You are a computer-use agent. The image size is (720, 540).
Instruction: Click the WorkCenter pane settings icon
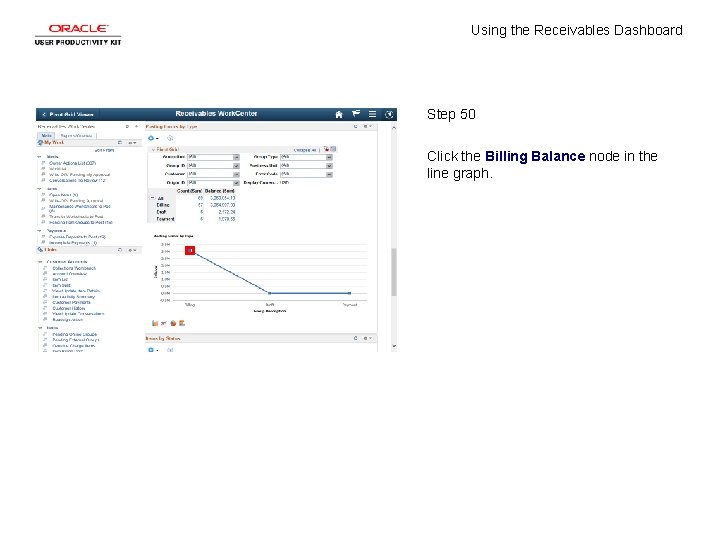[x=136, y=126]
